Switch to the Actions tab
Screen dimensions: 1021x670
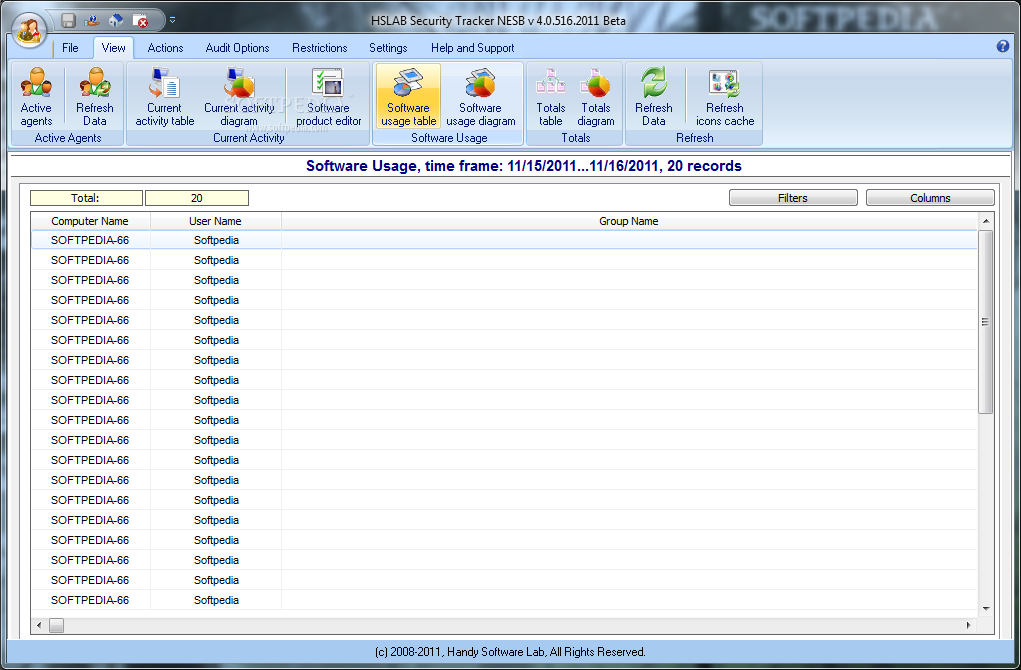(165, 48)
